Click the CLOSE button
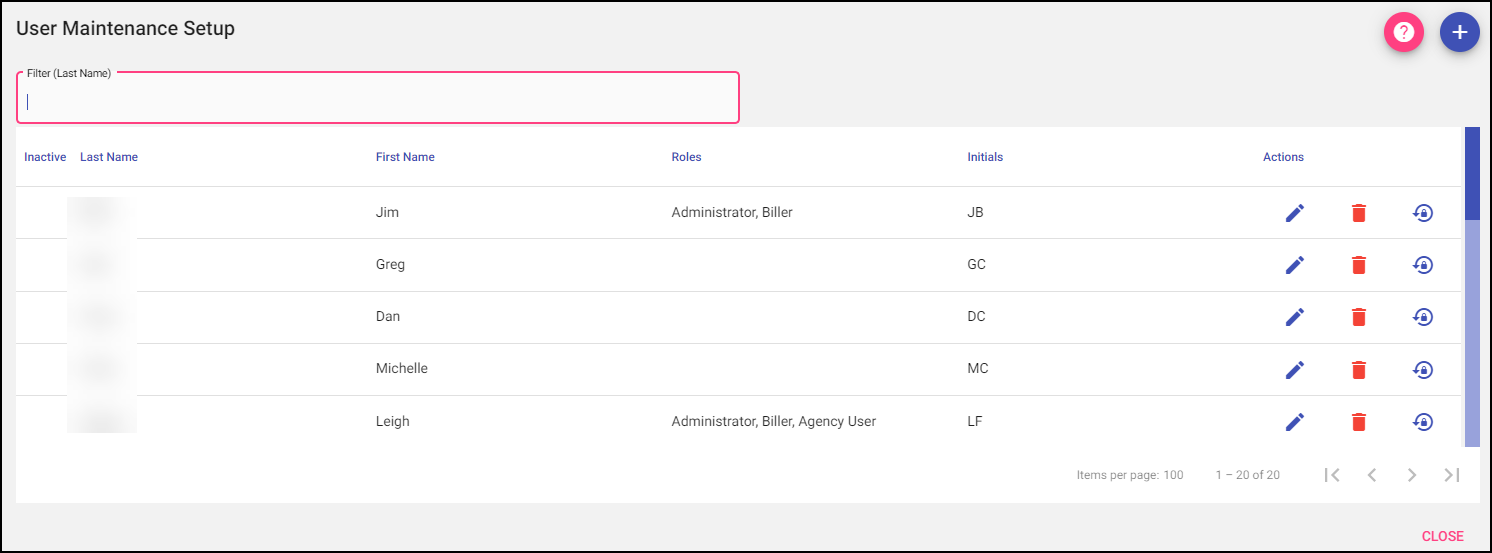Viewport: 1492px width, 553px height. point(1442,537)
